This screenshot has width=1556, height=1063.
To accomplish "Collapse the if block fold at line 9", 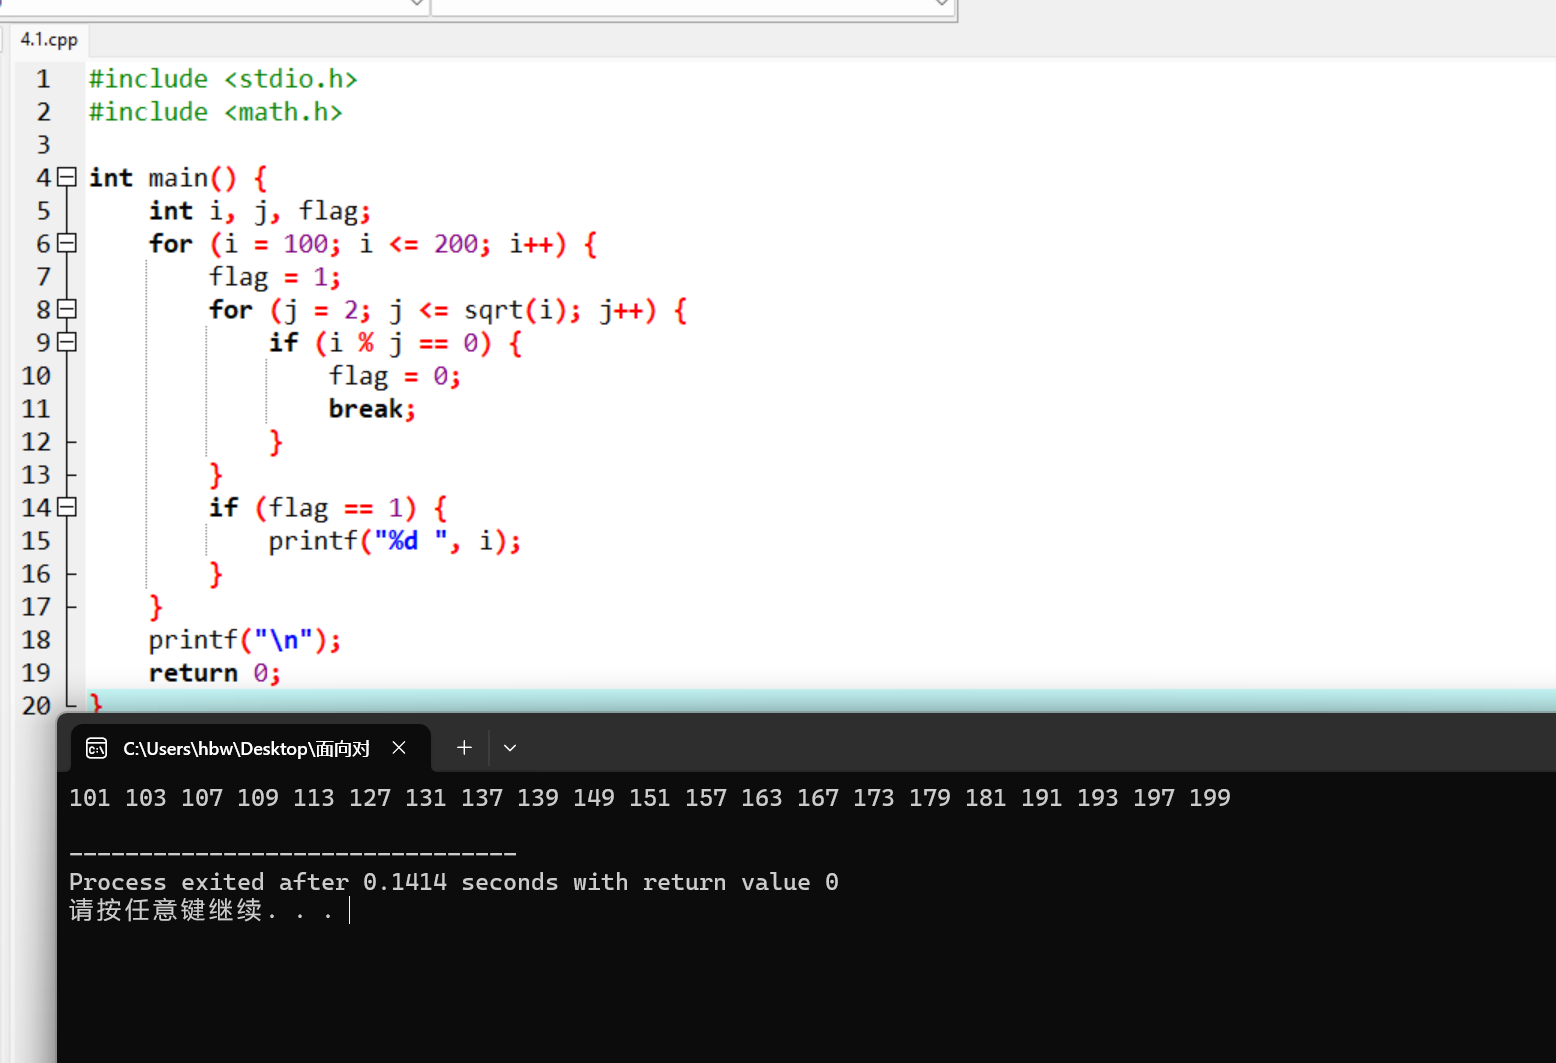I will point(67,342).
